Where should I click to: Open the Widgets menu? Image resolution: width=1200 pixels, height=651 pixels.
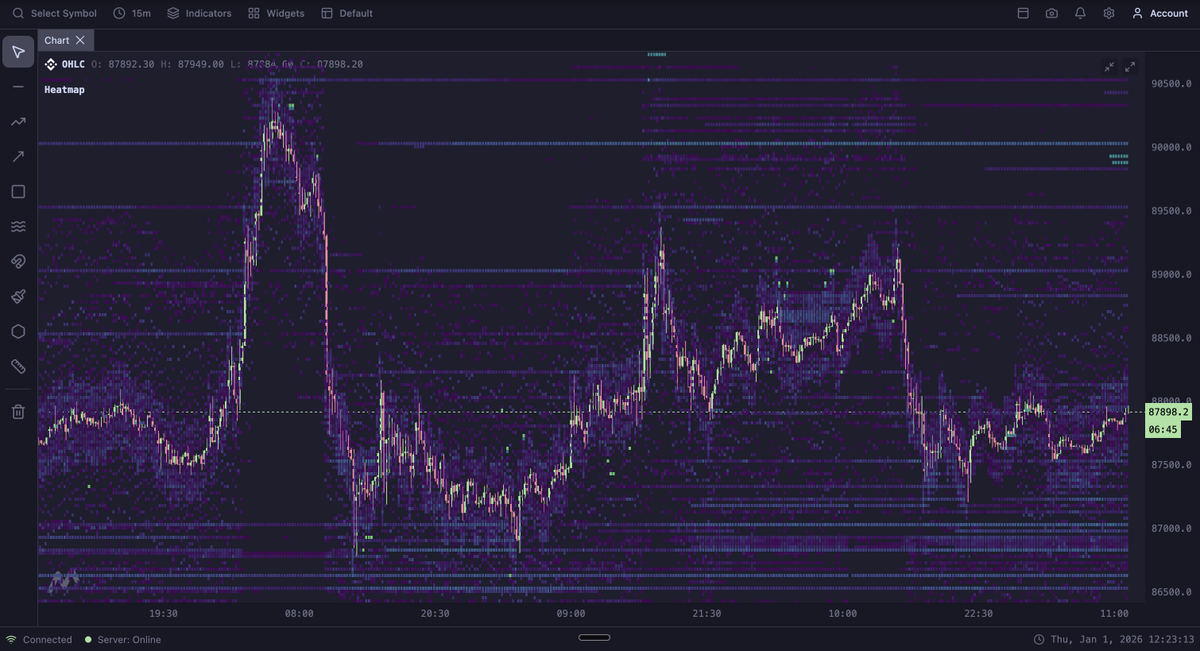point(276,13)
